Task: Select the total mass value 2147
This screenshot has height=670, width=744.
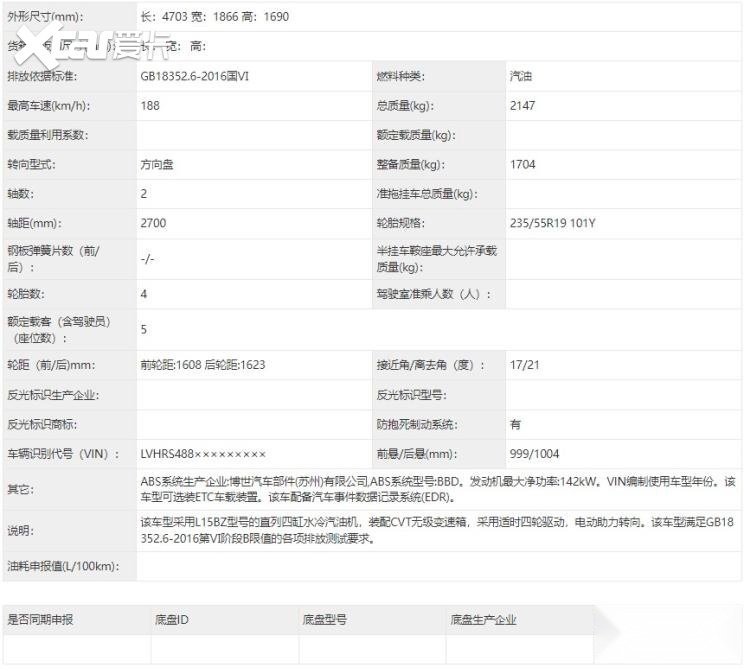Action: coord(523,106)
